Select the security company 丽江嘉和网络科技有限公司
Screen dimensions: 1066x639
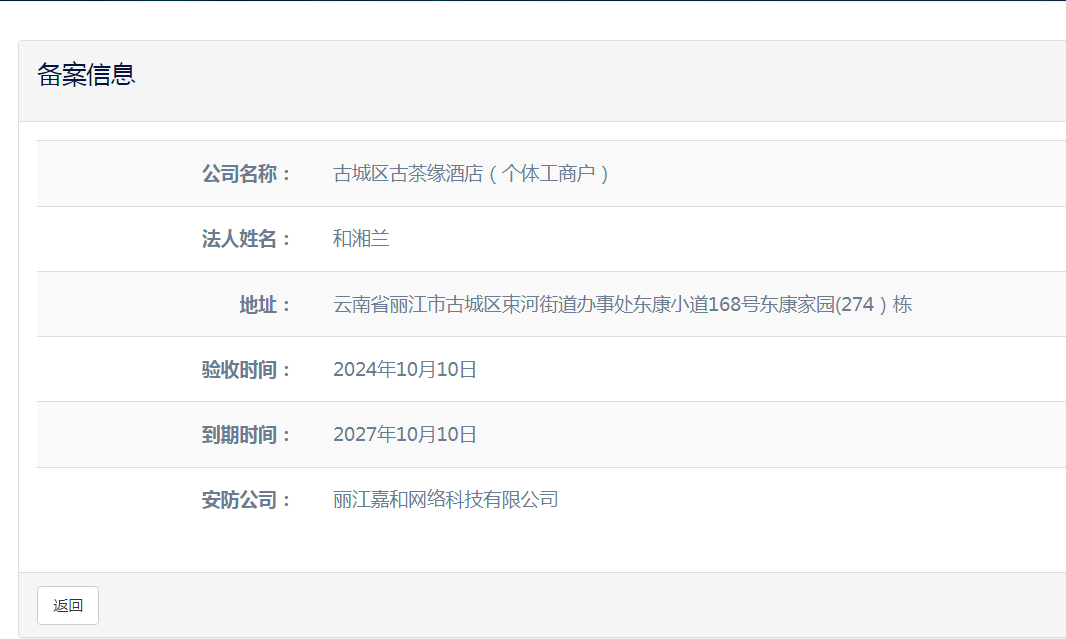[x=445, y=500]
